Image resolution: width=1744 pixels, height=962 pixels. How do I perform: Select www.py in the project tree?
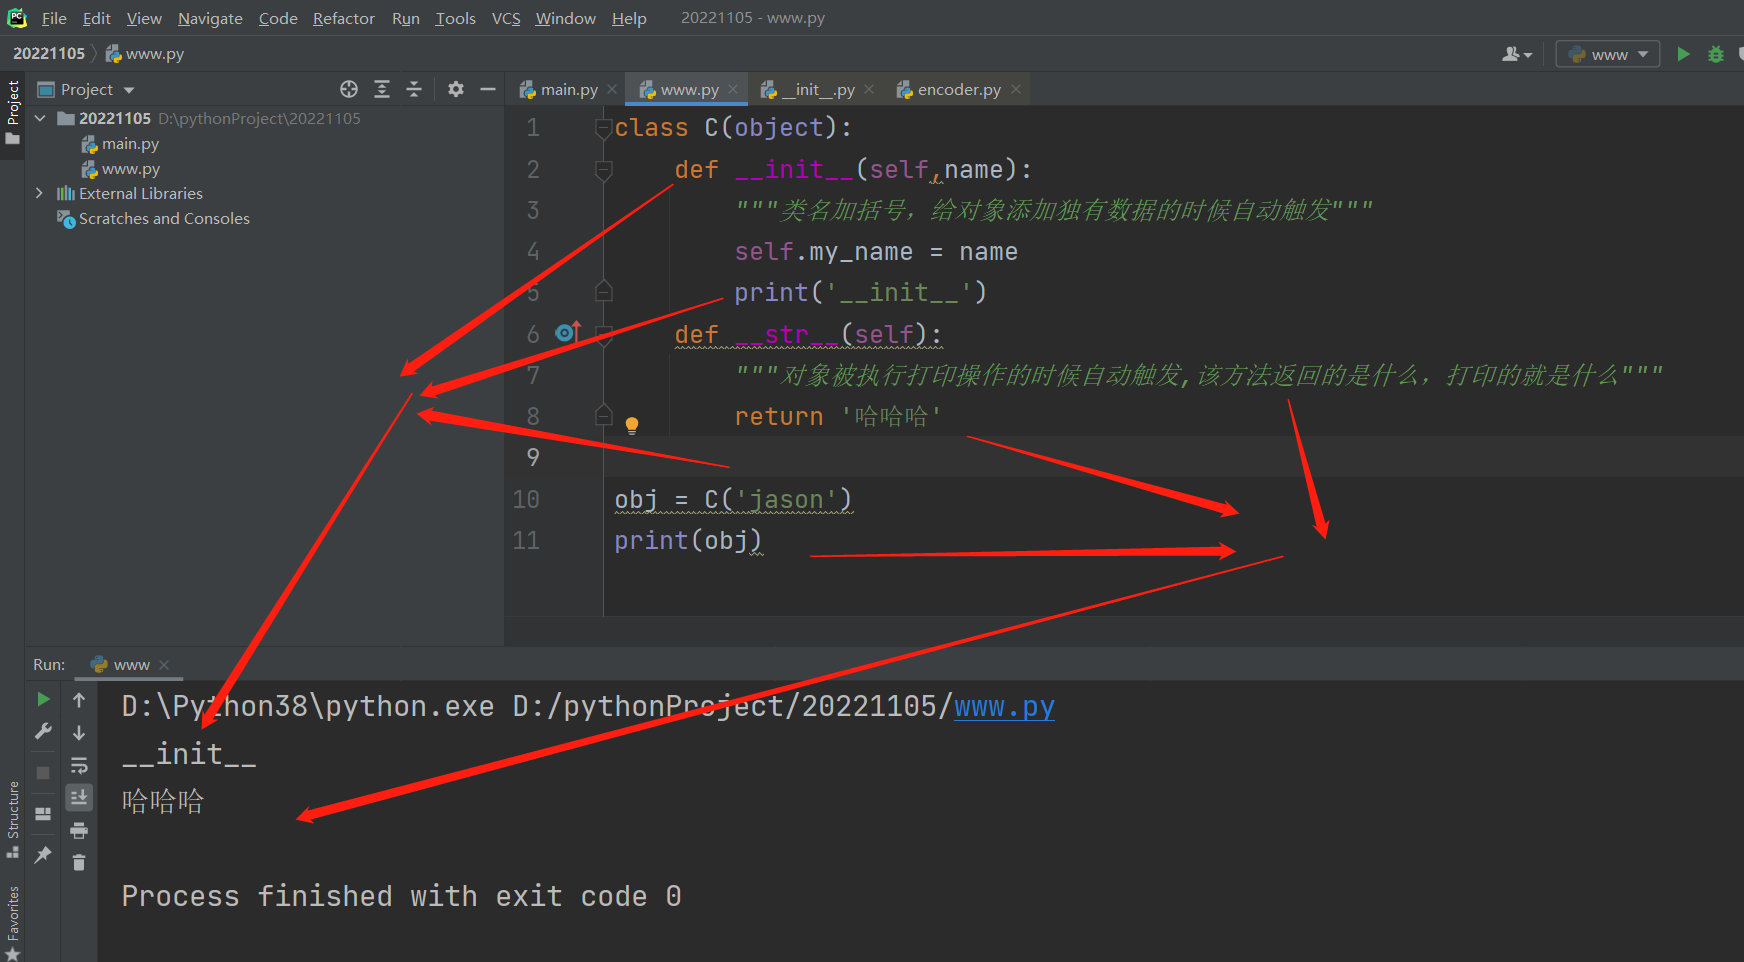(x=121, y=169)
